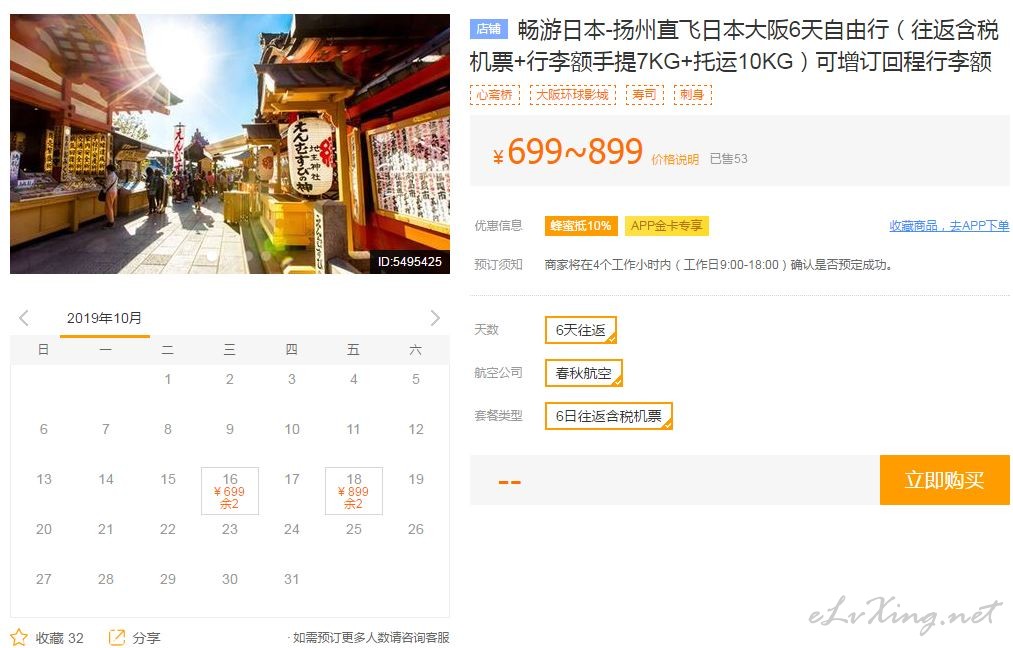Click the 已售53 sold count text
Viewport: 1013px width, 648px height.
point(729,159)
